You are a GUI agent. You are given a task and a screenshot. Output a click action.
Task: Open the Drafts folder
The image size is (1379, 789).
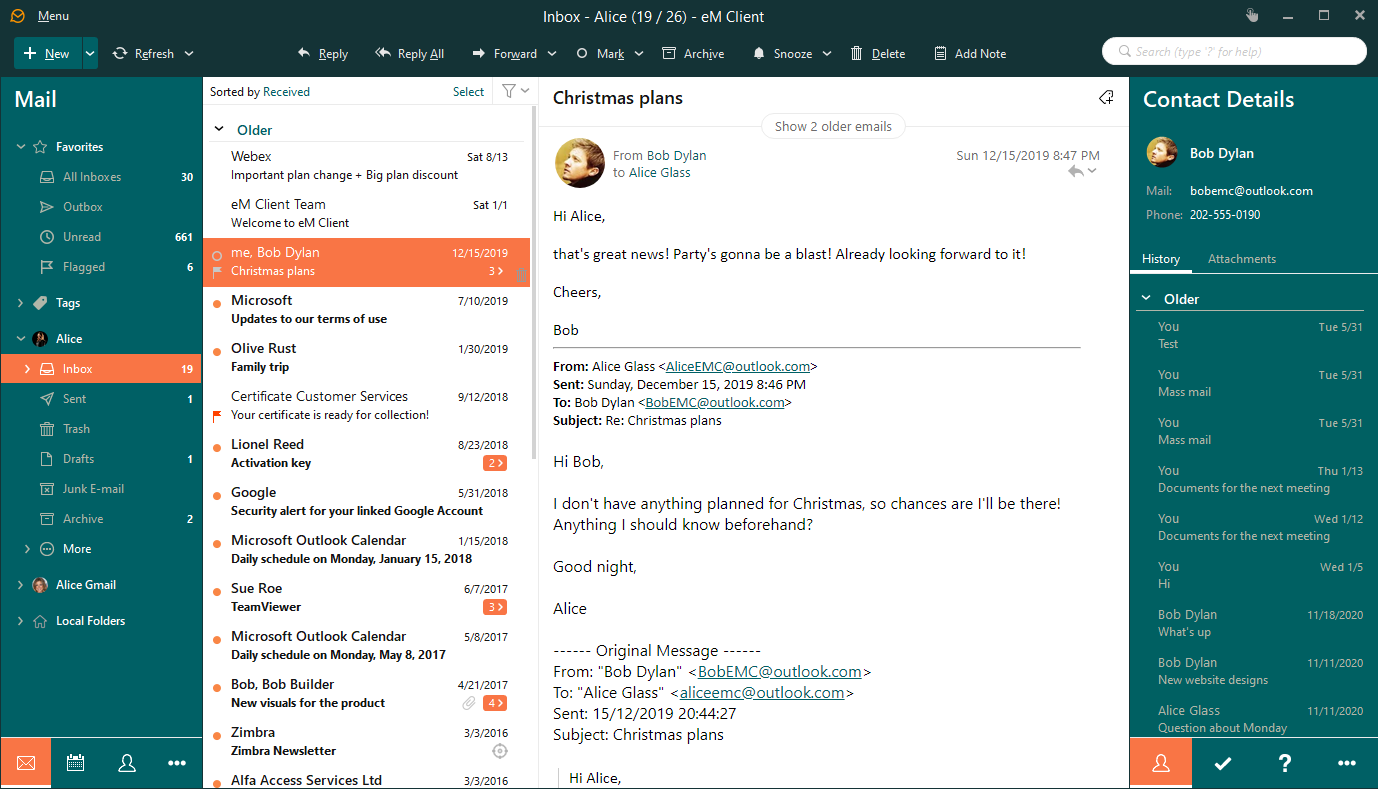click(101, 459)
